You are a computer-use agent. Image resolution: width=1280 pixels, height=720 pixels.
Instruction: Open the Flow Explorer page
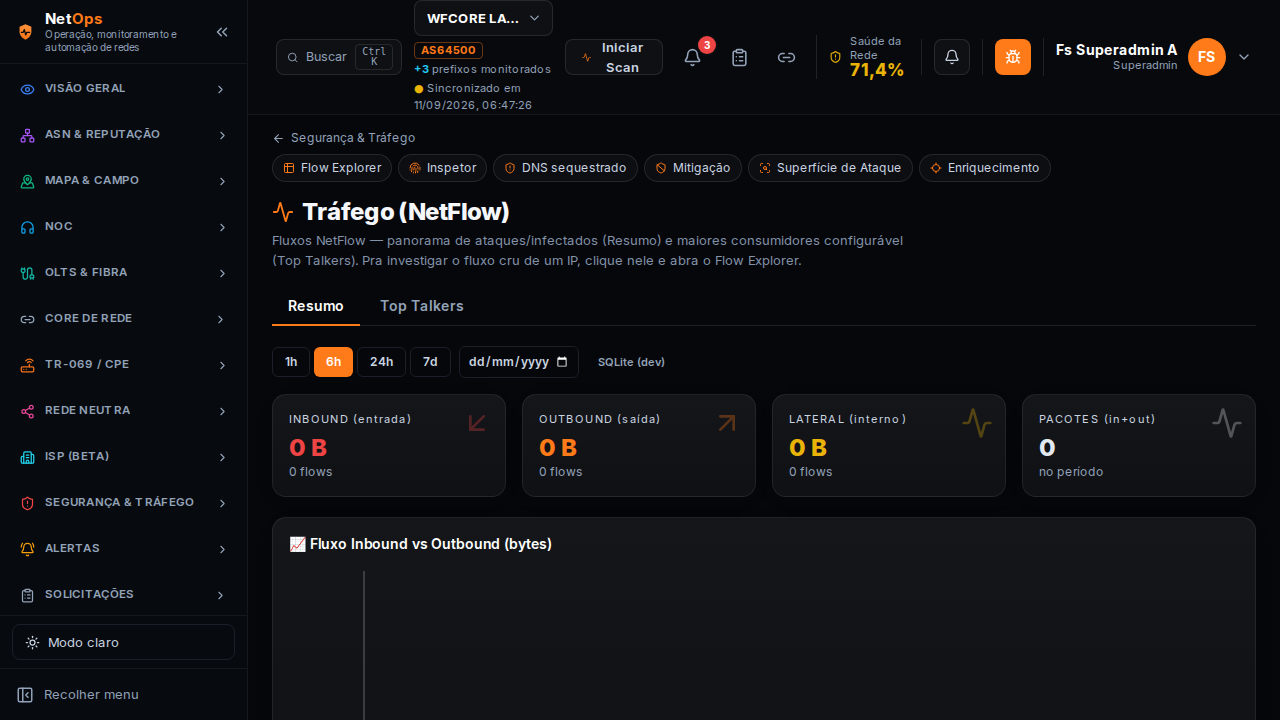click(332, 168)
